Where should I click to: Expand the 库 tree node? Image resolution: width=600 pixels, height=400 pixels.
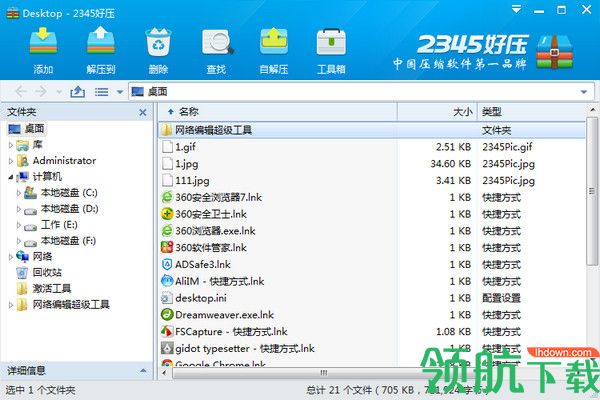coord(11,145)
